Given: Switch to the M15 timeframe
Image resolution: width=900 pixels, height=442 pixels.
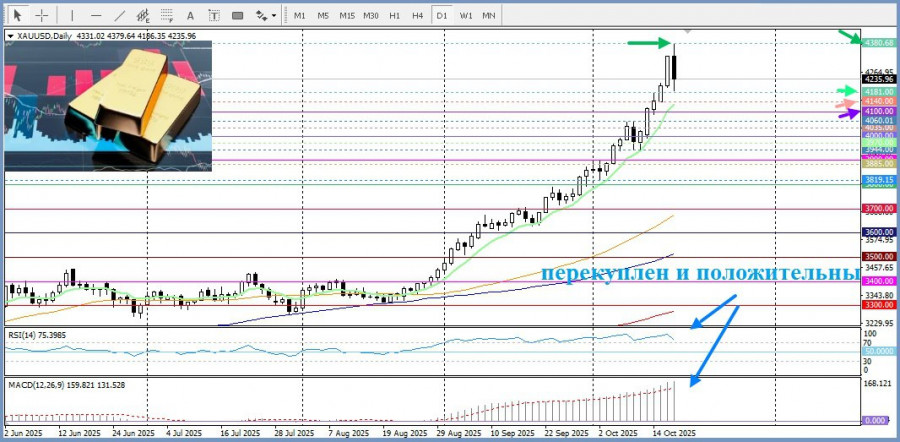Looking at the screenshot, I should pos(346,15).
